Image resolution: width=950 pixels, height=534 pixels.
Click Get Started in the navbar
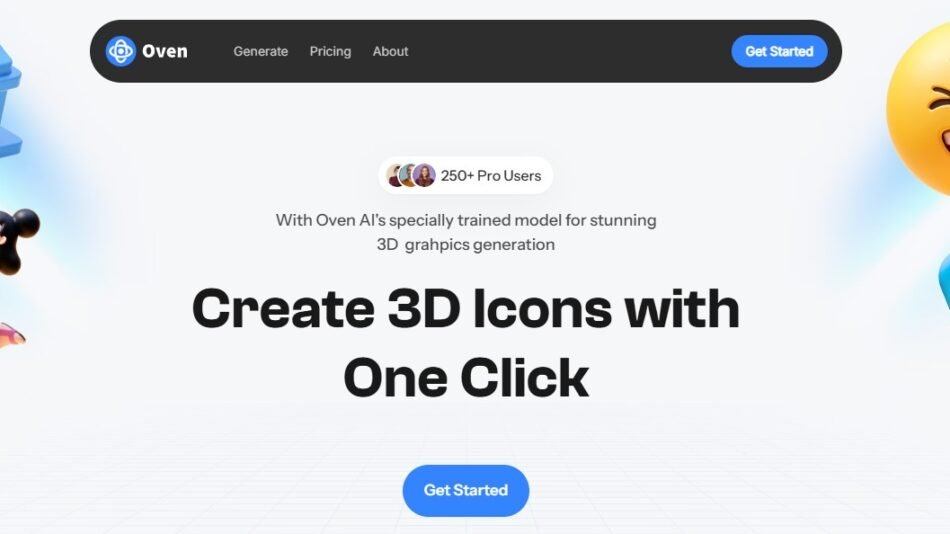point(779,52)
